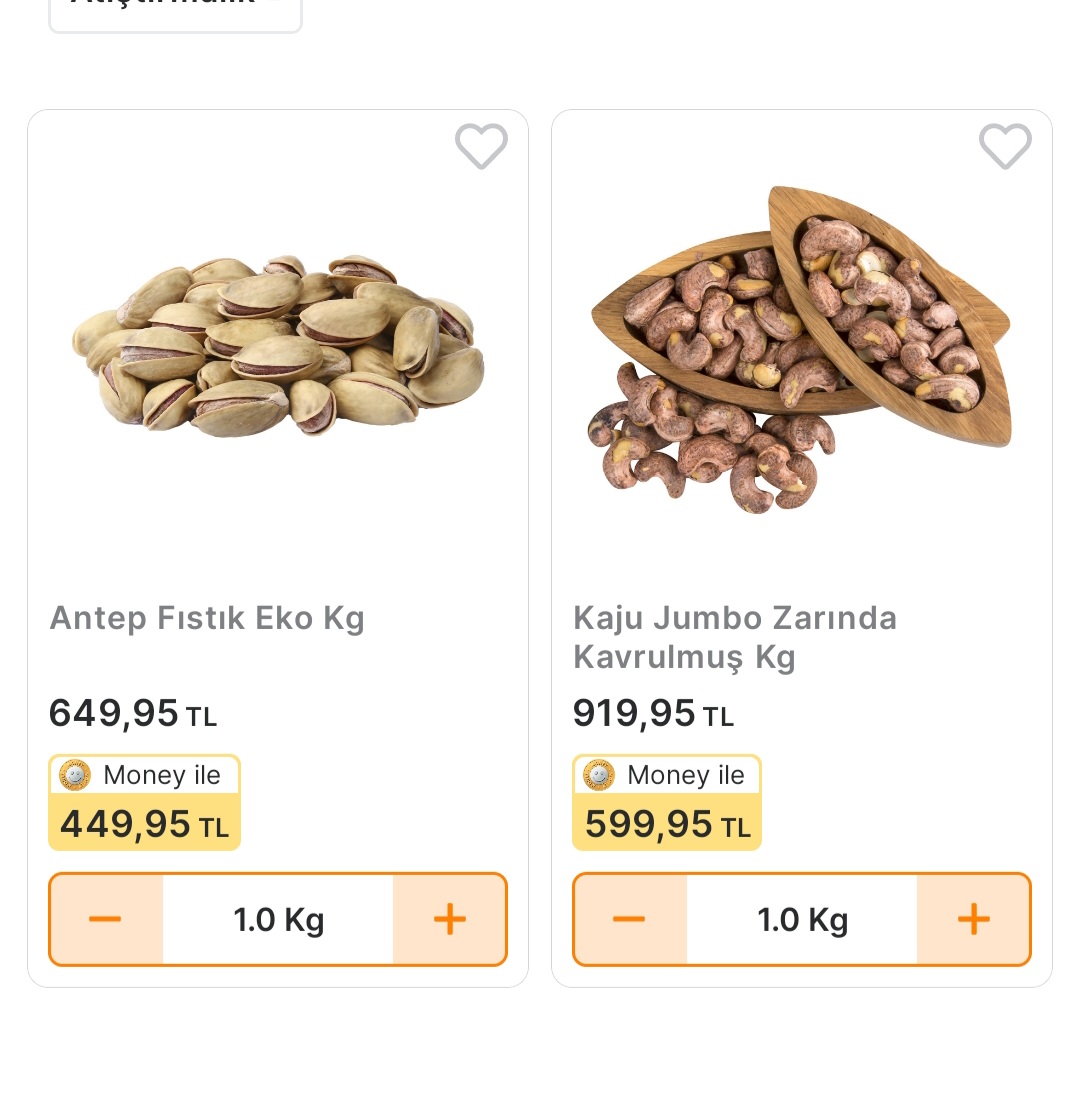This screenshot has height=1114, width=1080.
Task: Open Kaju Jumbo Zarında Kavrulmuş Kg title
Action: pyautogui.click(x=735, y=637)
